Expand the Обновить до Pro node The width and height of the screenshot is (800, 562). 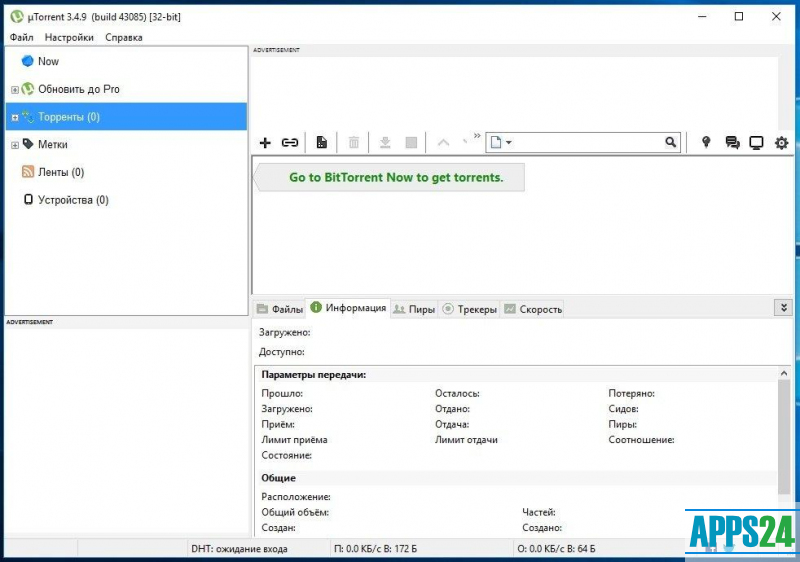[15, 90]
